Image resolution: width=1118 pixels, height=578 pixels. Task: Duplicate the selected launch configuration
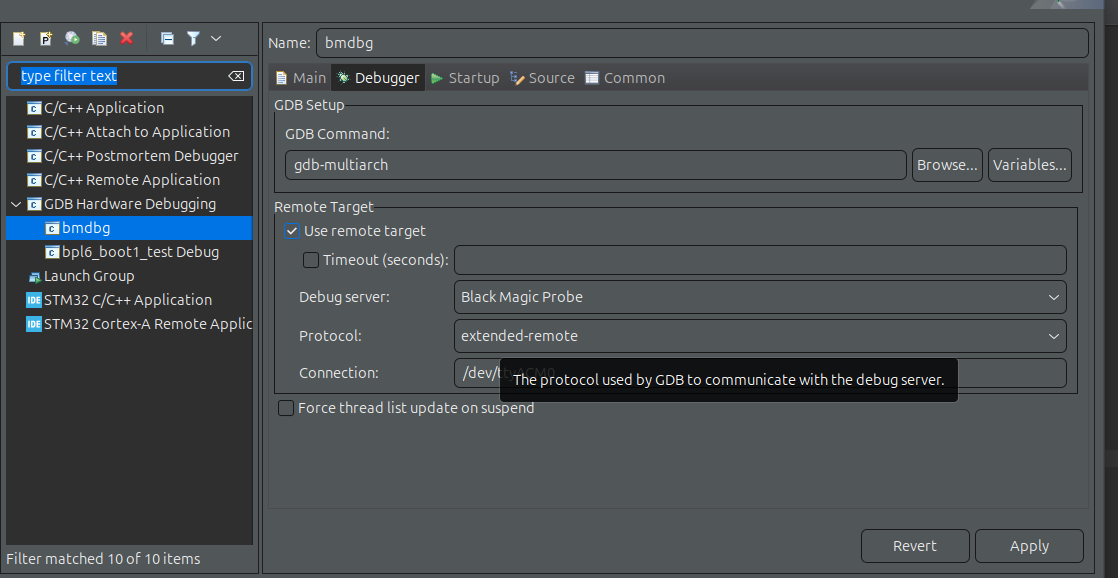pyautogui.click(x=99, y=38)
